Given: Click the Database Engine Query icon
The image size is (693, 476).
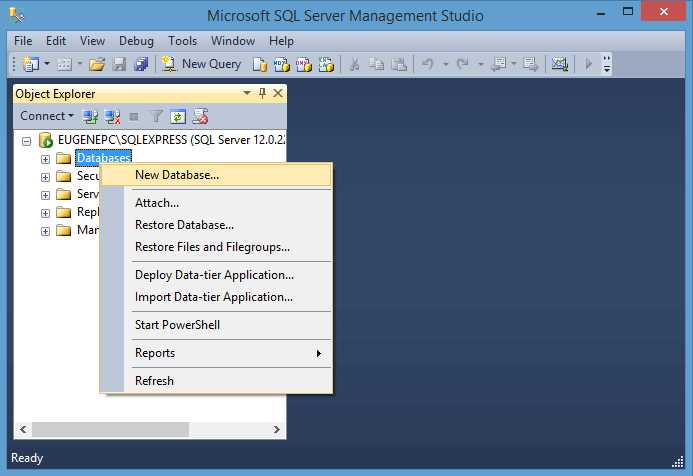Looking at the screenshot, I should 260,64.
